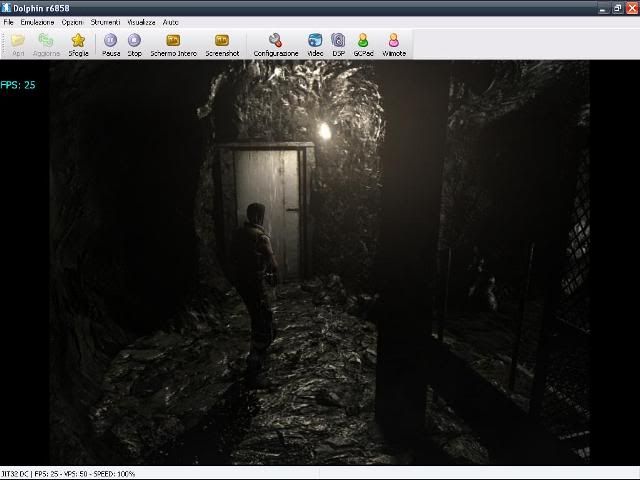Open the Aiuto help menu
This screenshot has height=480, width=640.
coord(171,21)
